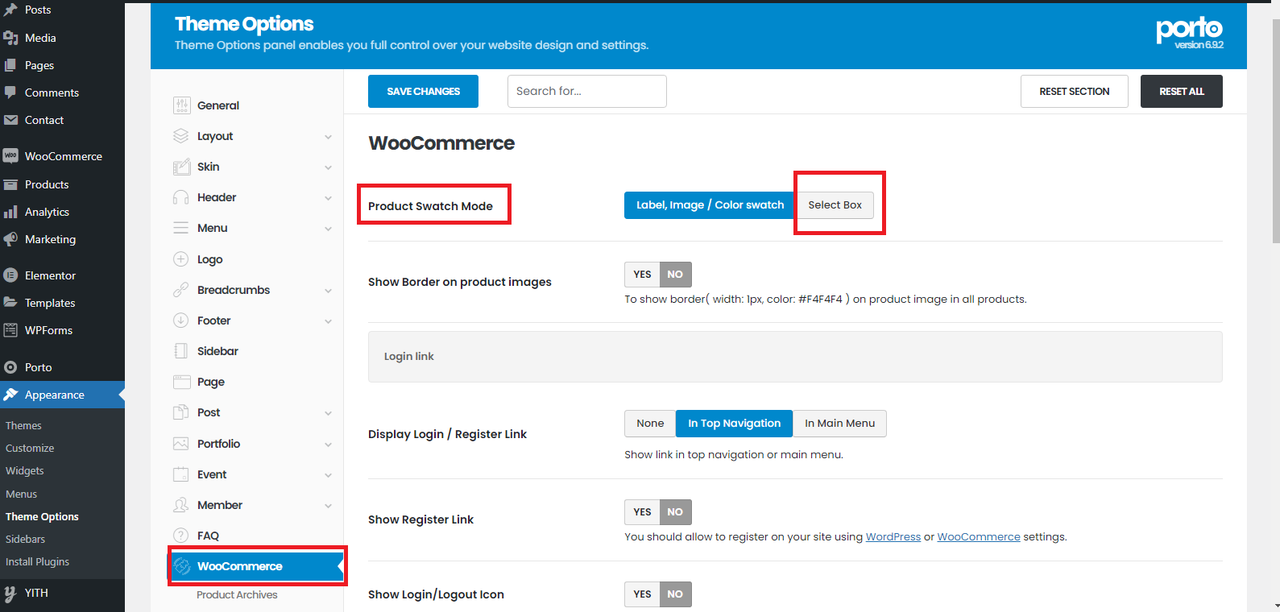
Task: Choose In Main Menu option
Action: click(840, 423)
